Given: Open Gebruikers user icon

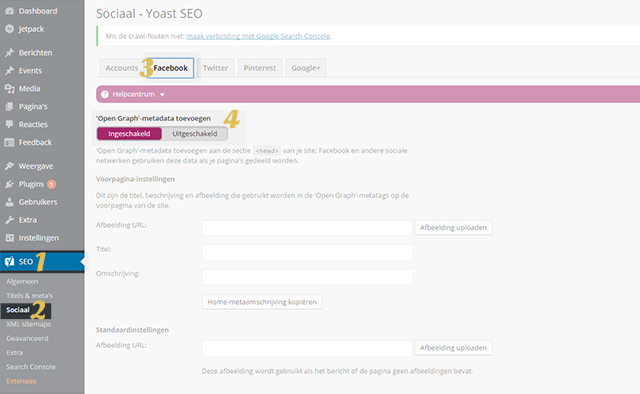Looking at the screenshot, I should coord(9,202).
